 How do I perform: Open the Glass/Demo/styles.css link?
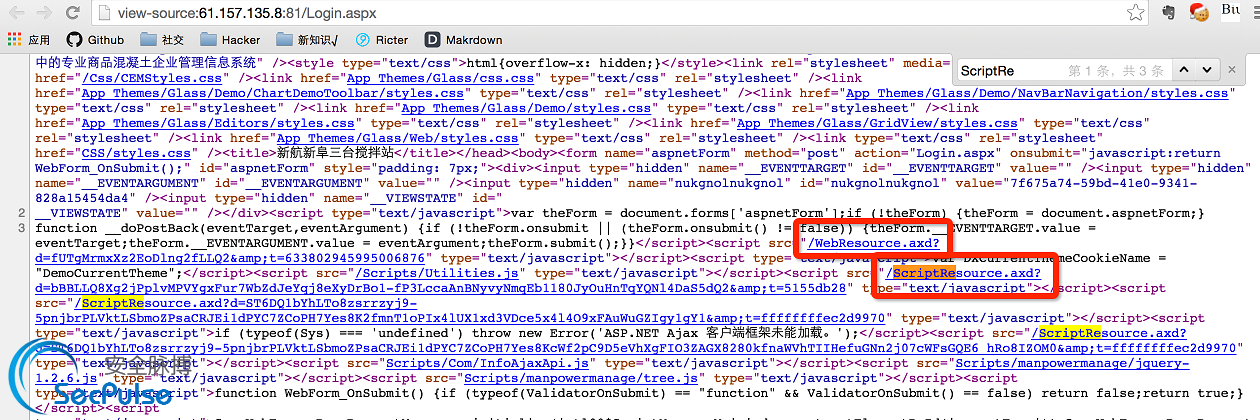(526, 108)
